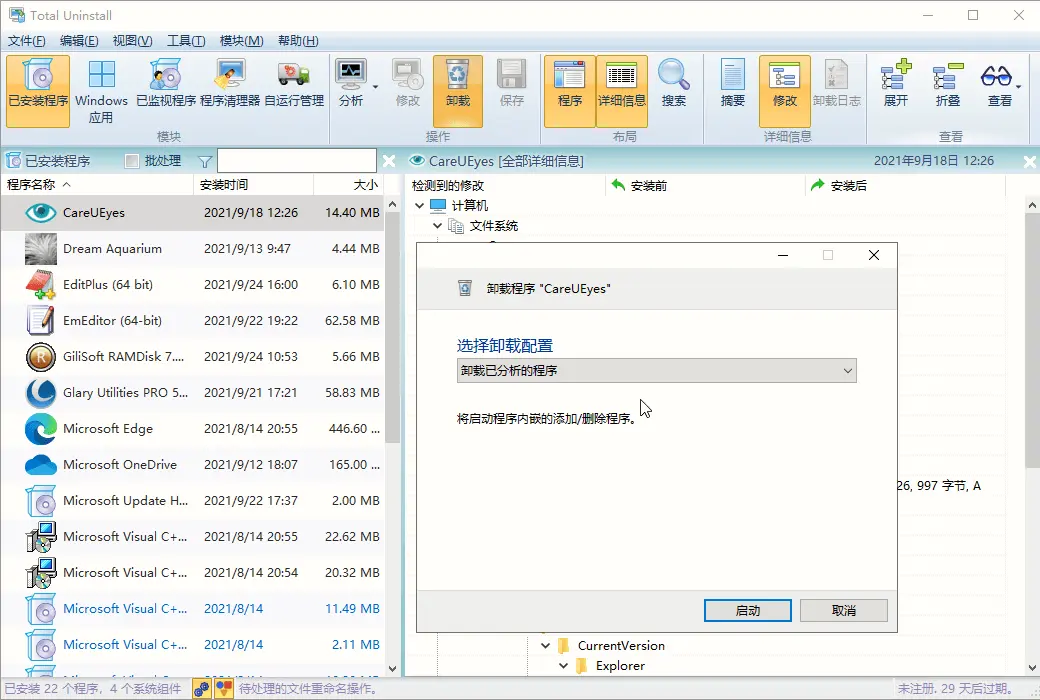Viewport: 1040px width, 700px height.
Task: Toggle the 详细信息 layout panel
Action: 621,91
